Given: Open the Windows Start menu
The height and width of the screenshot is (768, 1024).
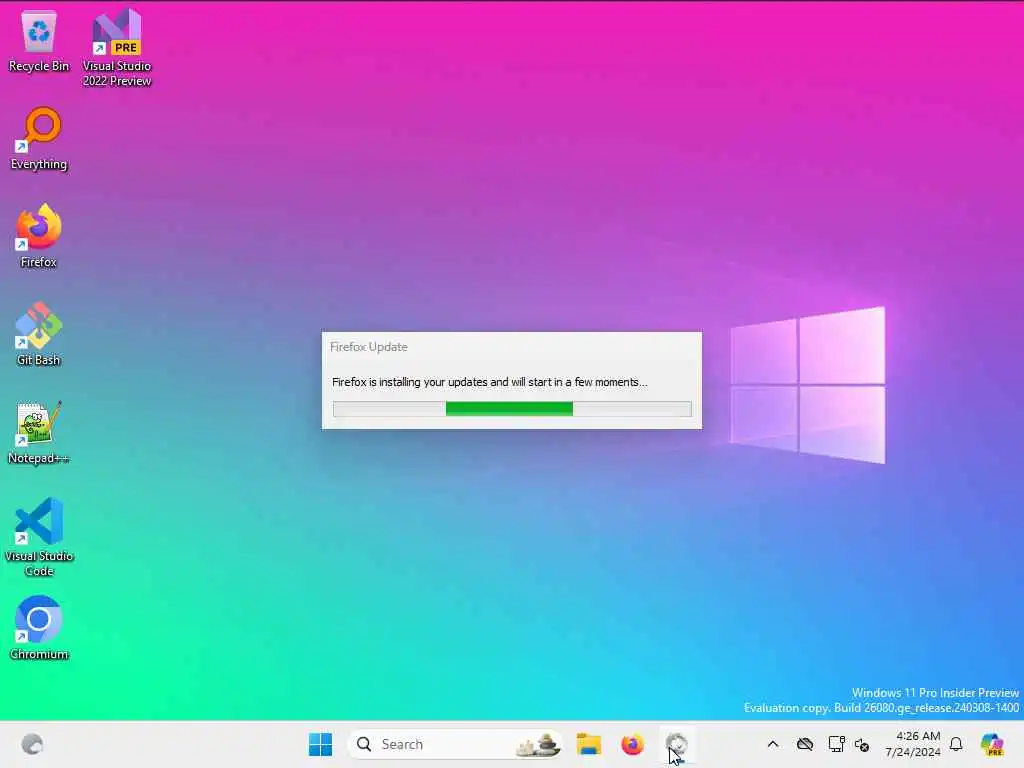Looking at the screenshot, I should pyautogui.click(x=320, y=744).
